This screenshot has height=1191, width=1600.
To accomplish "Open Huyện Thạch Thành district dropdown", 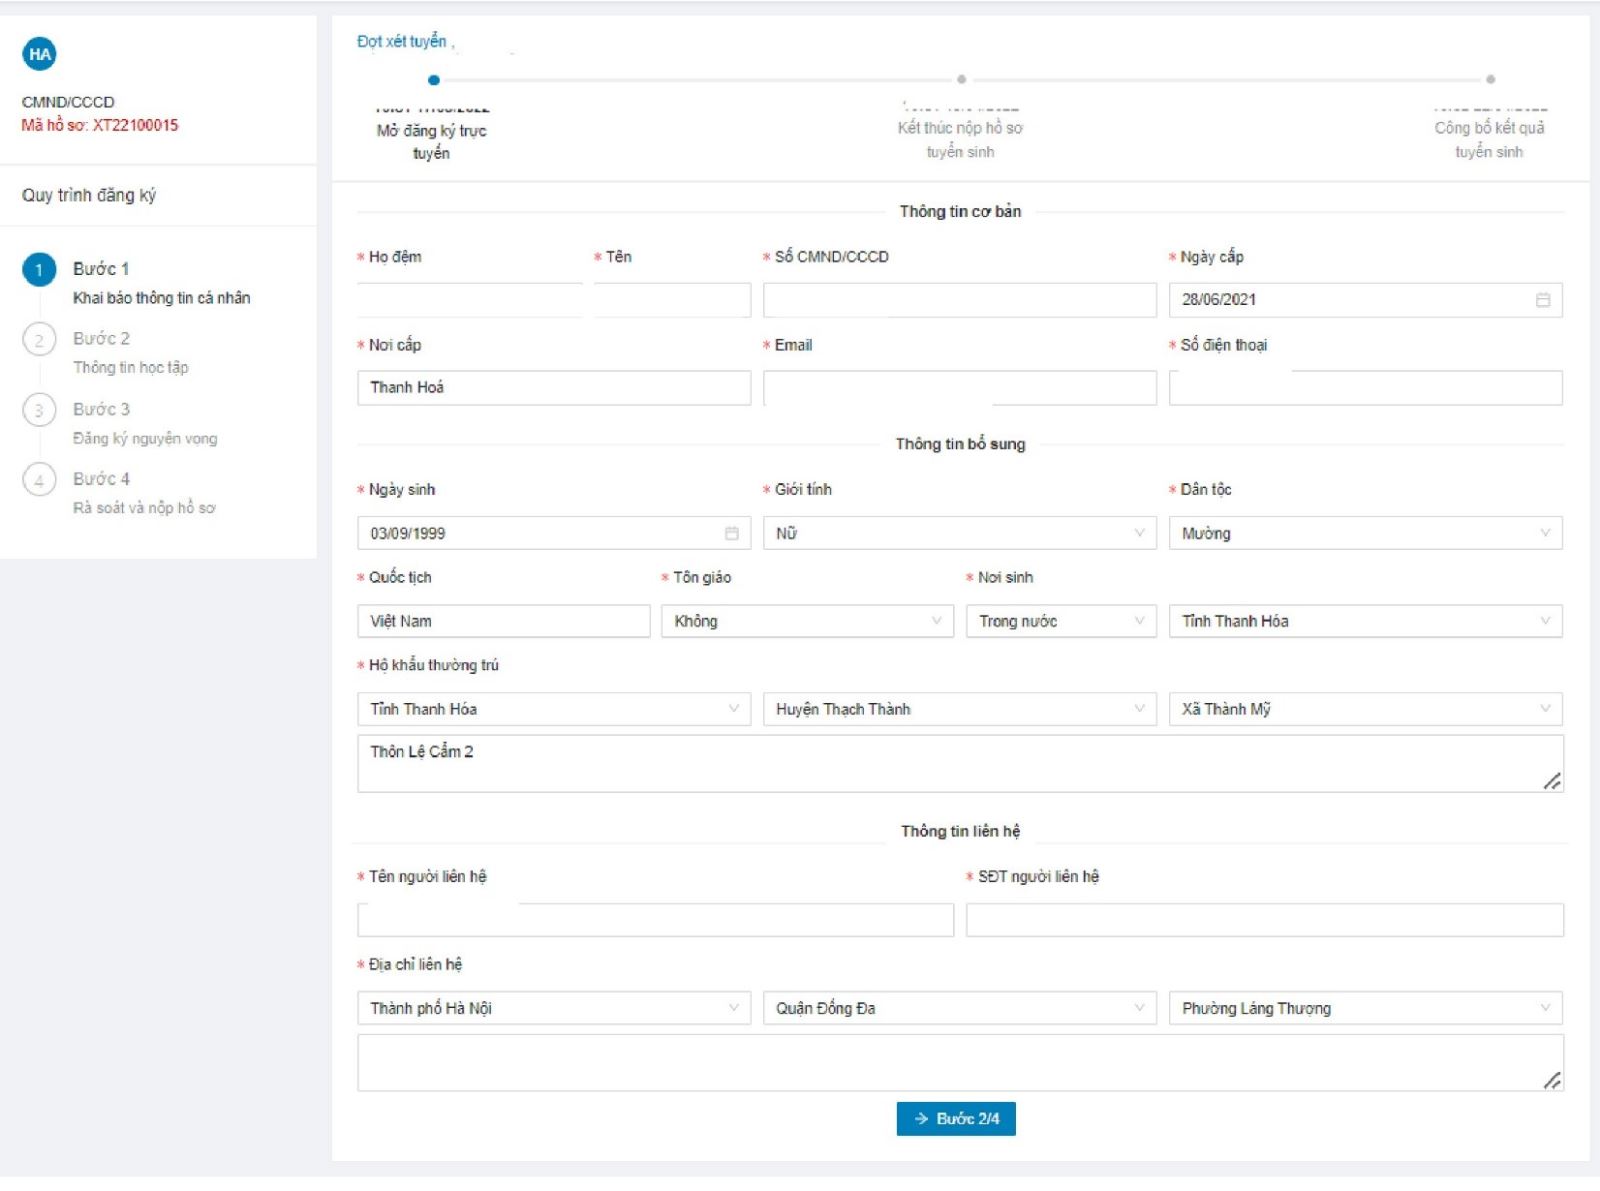I will coord(958,710).
